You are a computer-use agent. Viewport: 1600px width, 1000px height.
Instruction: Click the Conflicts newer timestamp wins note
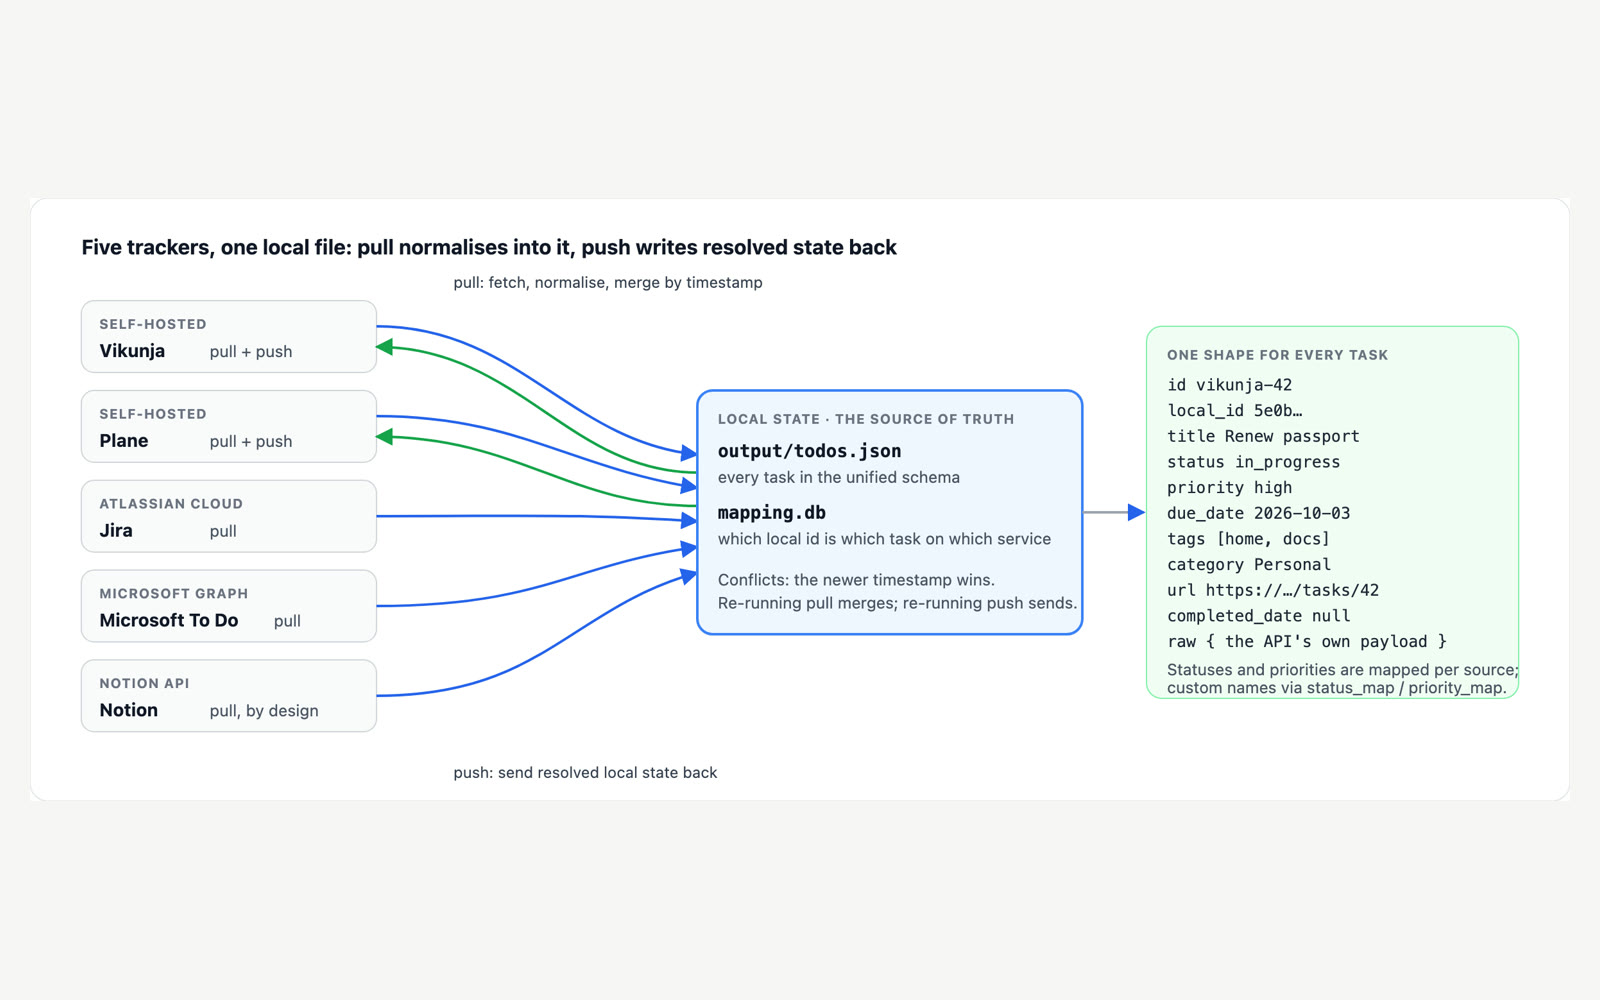coord(856,580)
